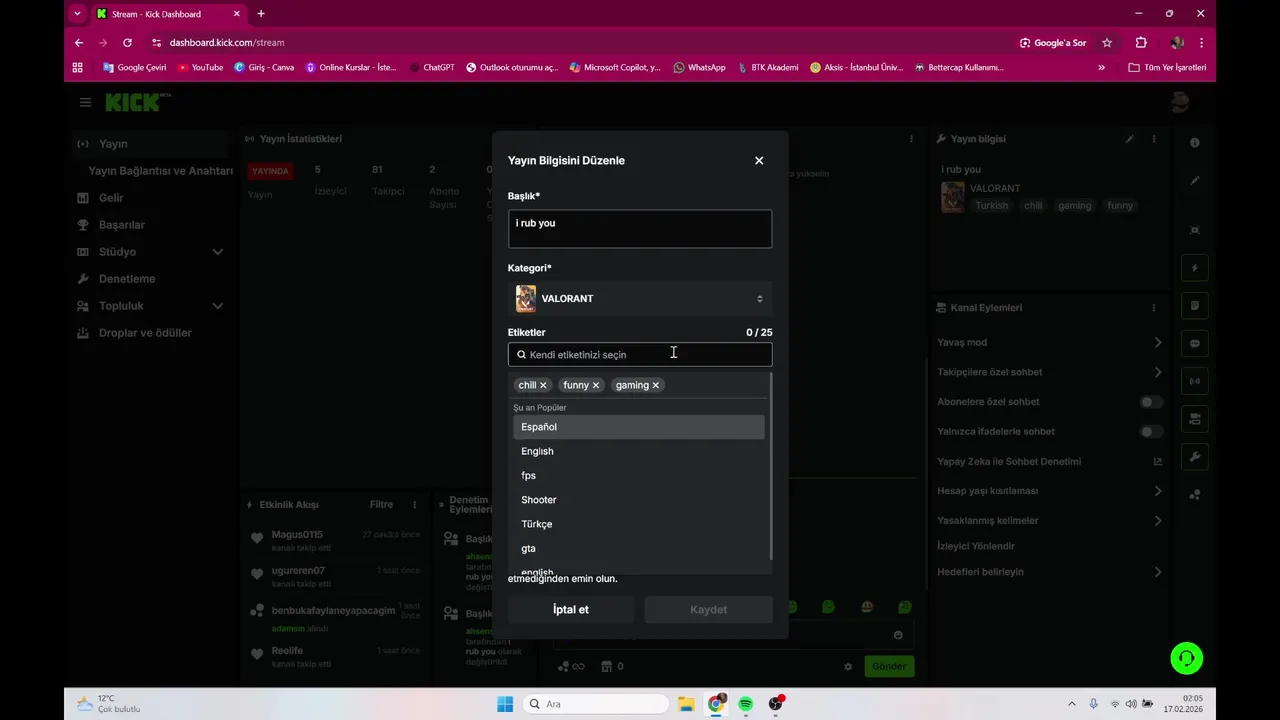The width and height of the screenshot is (1280, 720).
Task: Reload the page in Chrome
Action: click(127, 43)
